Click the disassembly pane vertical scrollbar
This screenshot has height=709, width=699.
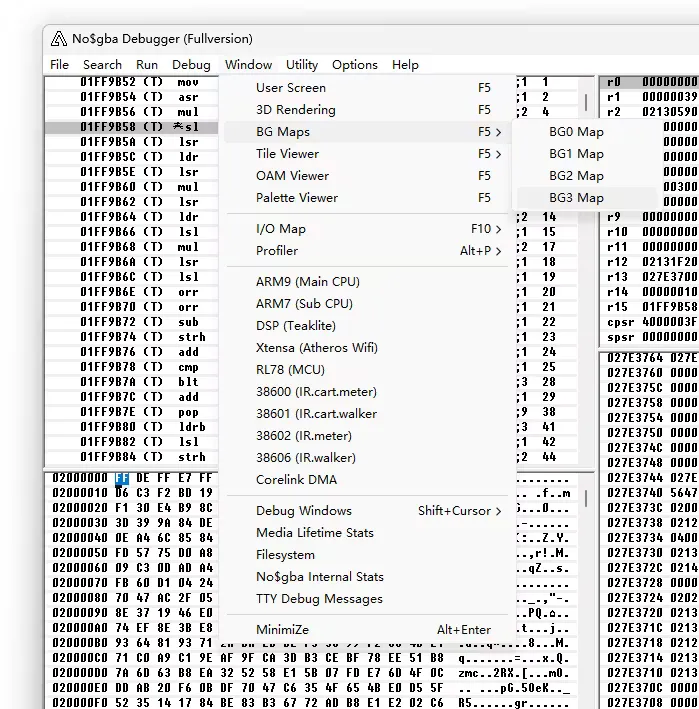[x=586, y=101]
